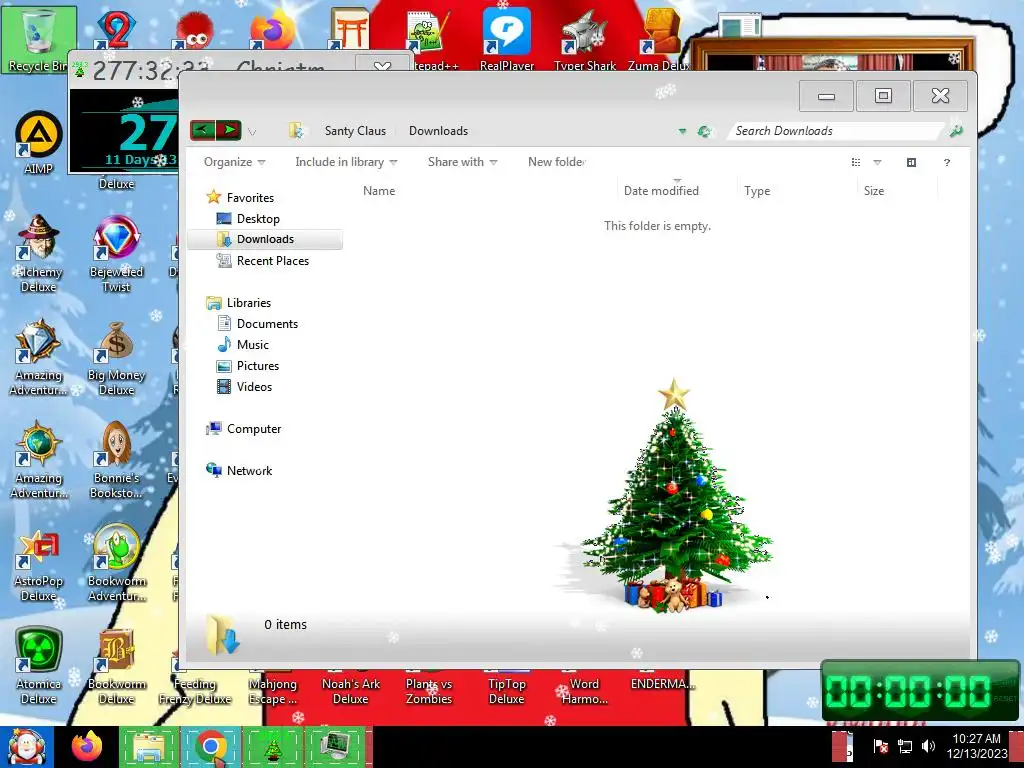Click the search magnifier icon
This screenshot has height=768, width=1024.
click(956, 131)
